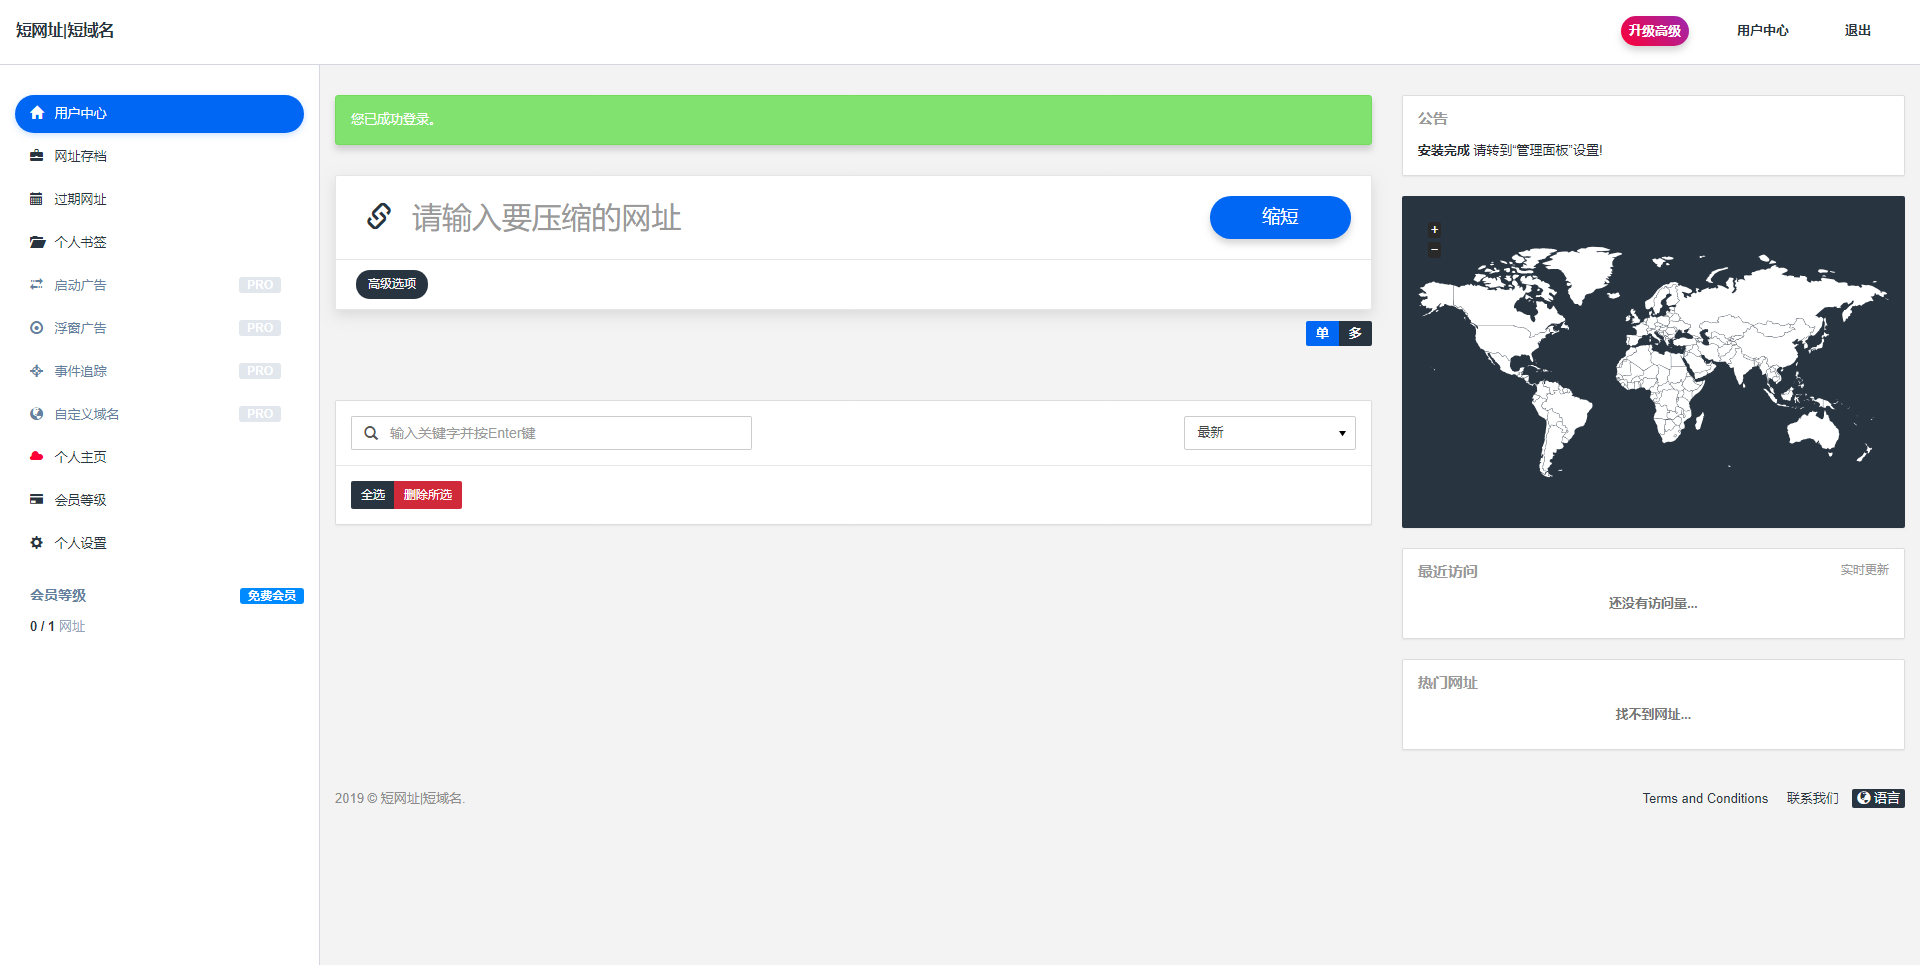The width and height of the screenshot is (1920, 965).
Task: Click the gear icon for 个人设置
Action: coord(37,543)
